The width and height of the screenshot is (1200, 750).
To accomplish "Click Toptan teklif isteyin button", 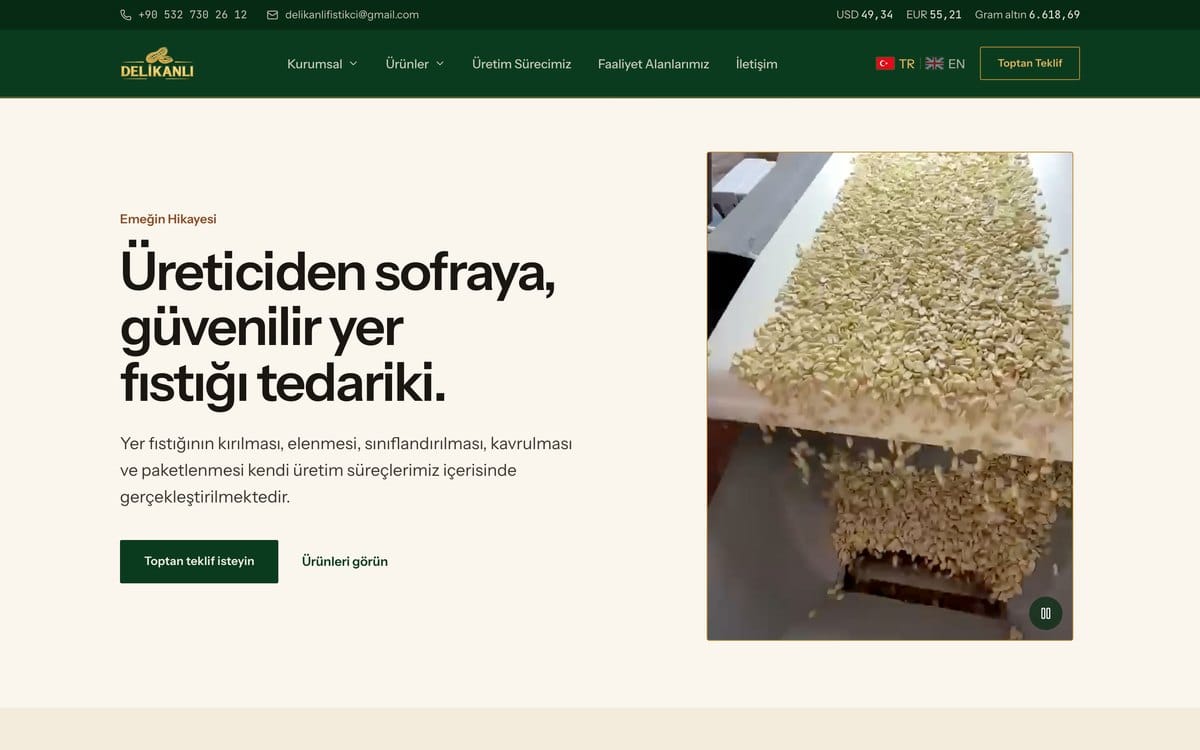I will 199,561.
